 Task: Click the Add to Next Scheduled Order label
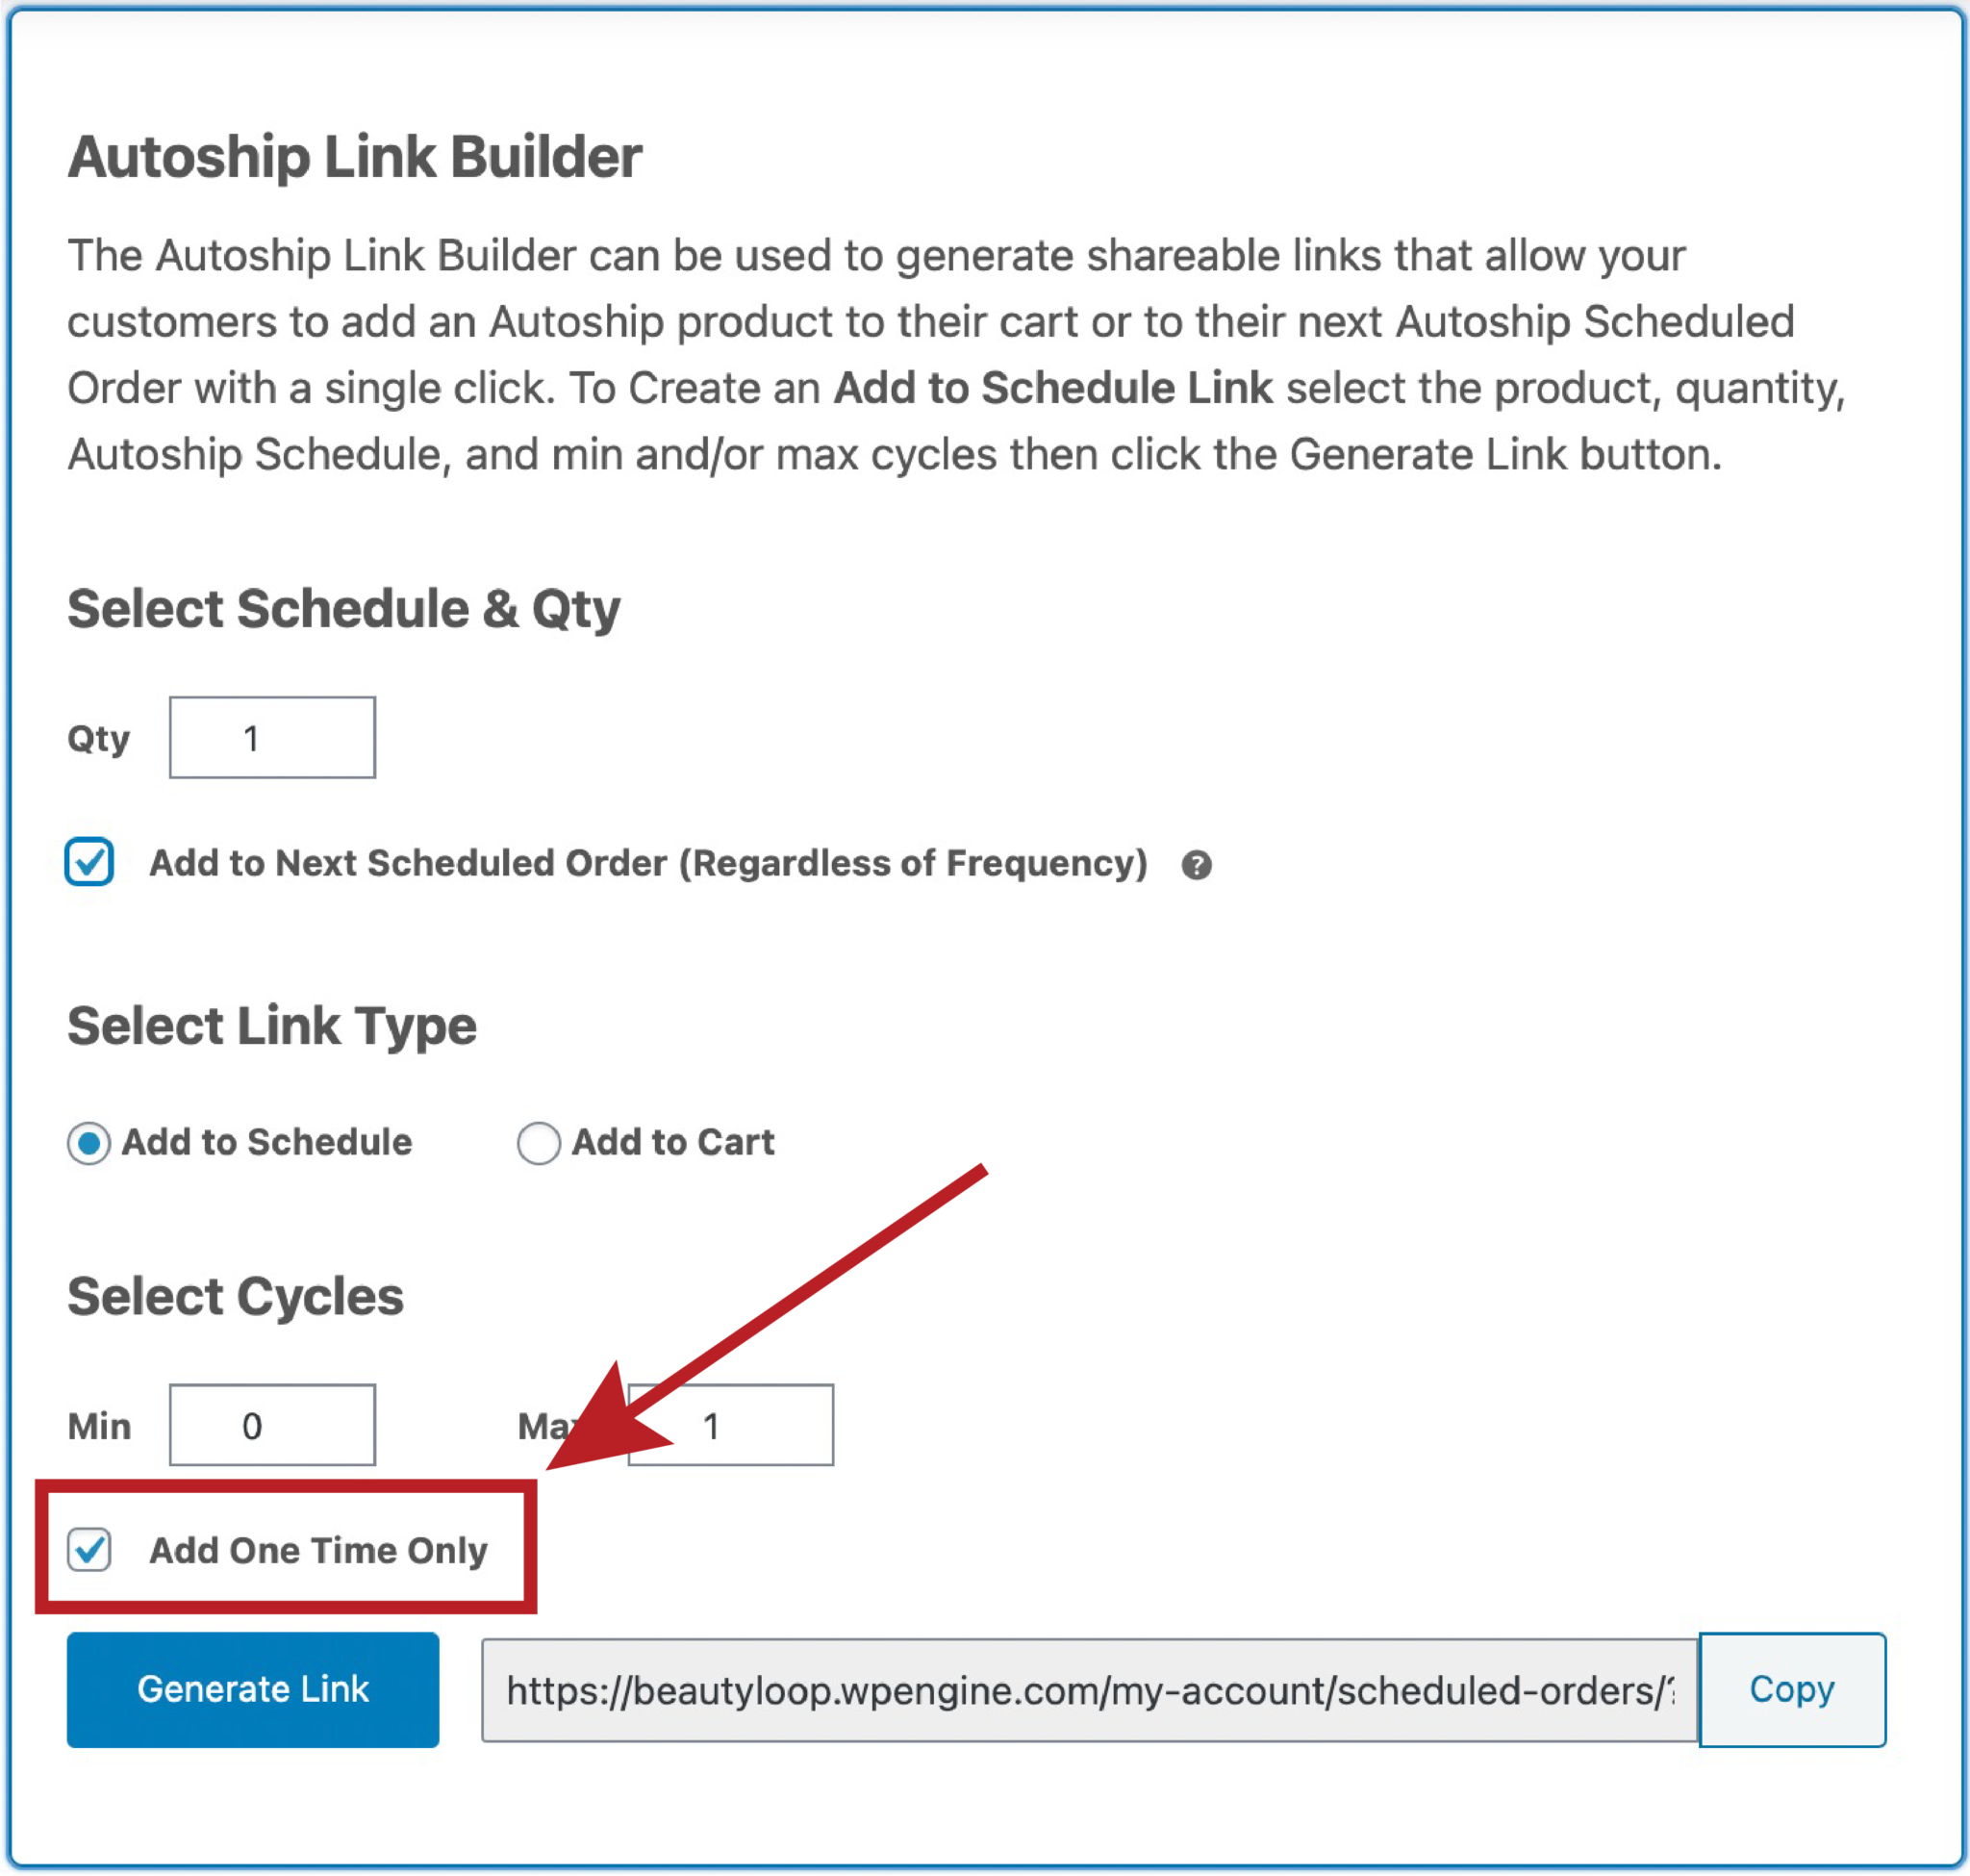(x=650, y=862)
